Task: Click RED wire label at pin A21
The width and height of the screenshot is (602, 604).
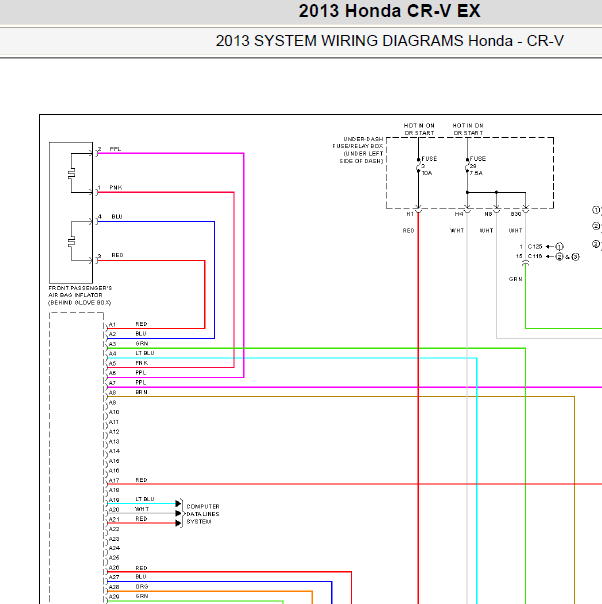Action: [x=141, y=519]
